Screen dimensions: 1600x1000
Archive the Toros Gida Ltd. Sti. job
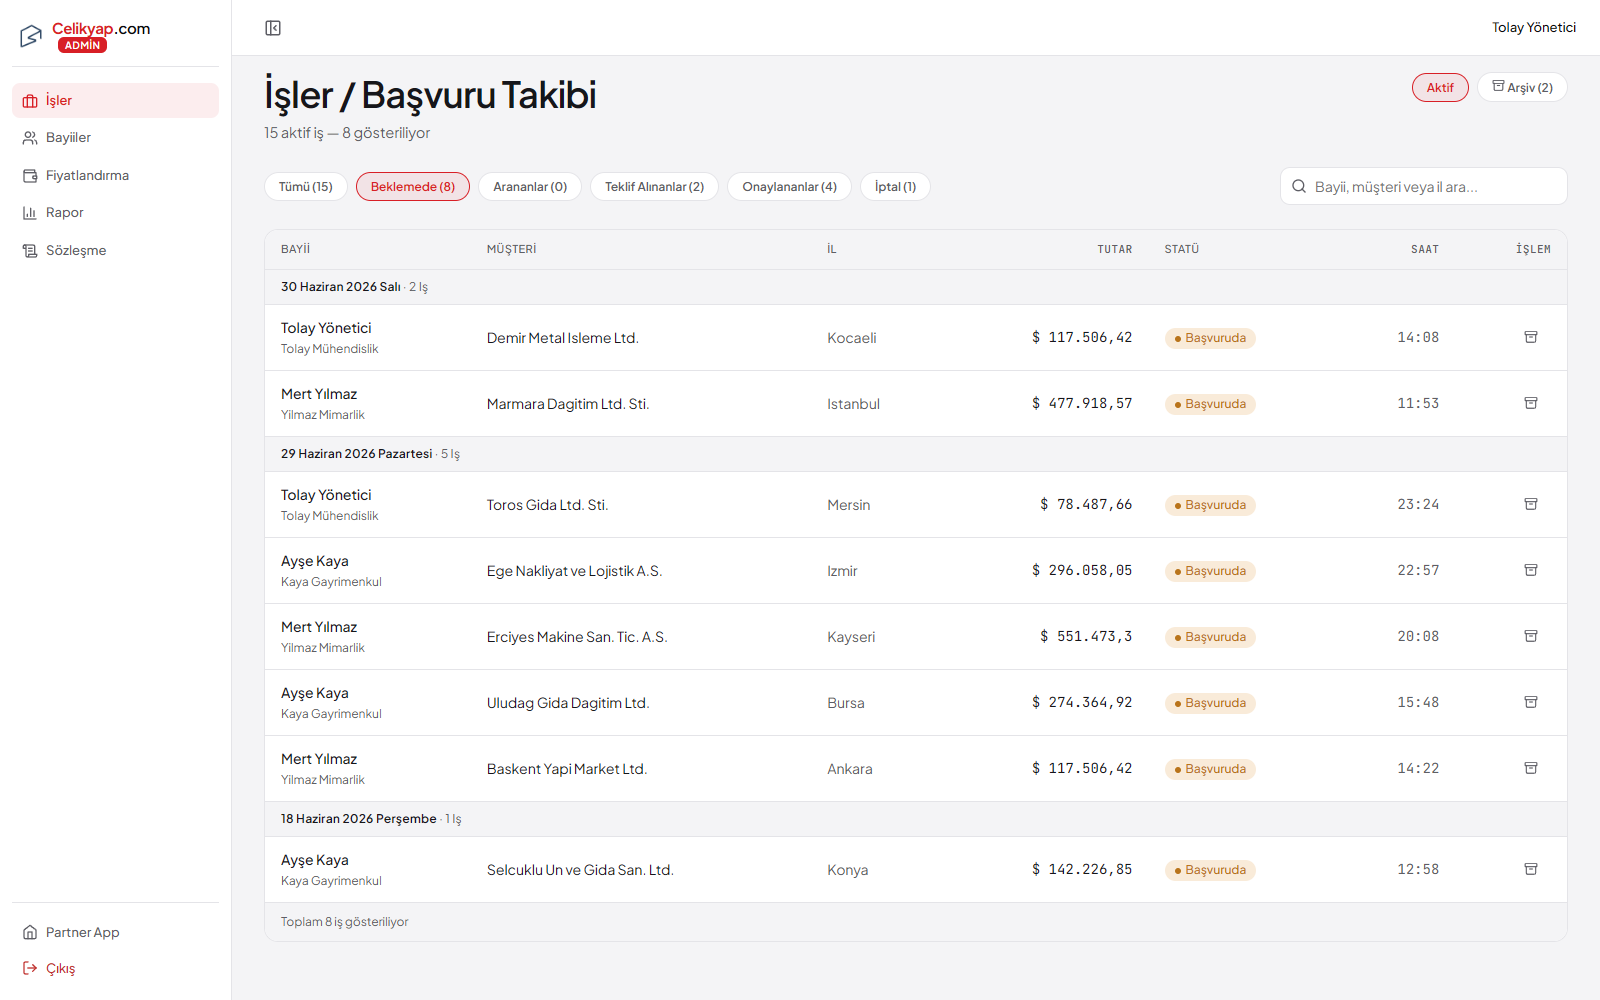click(x=1531, y=504)
